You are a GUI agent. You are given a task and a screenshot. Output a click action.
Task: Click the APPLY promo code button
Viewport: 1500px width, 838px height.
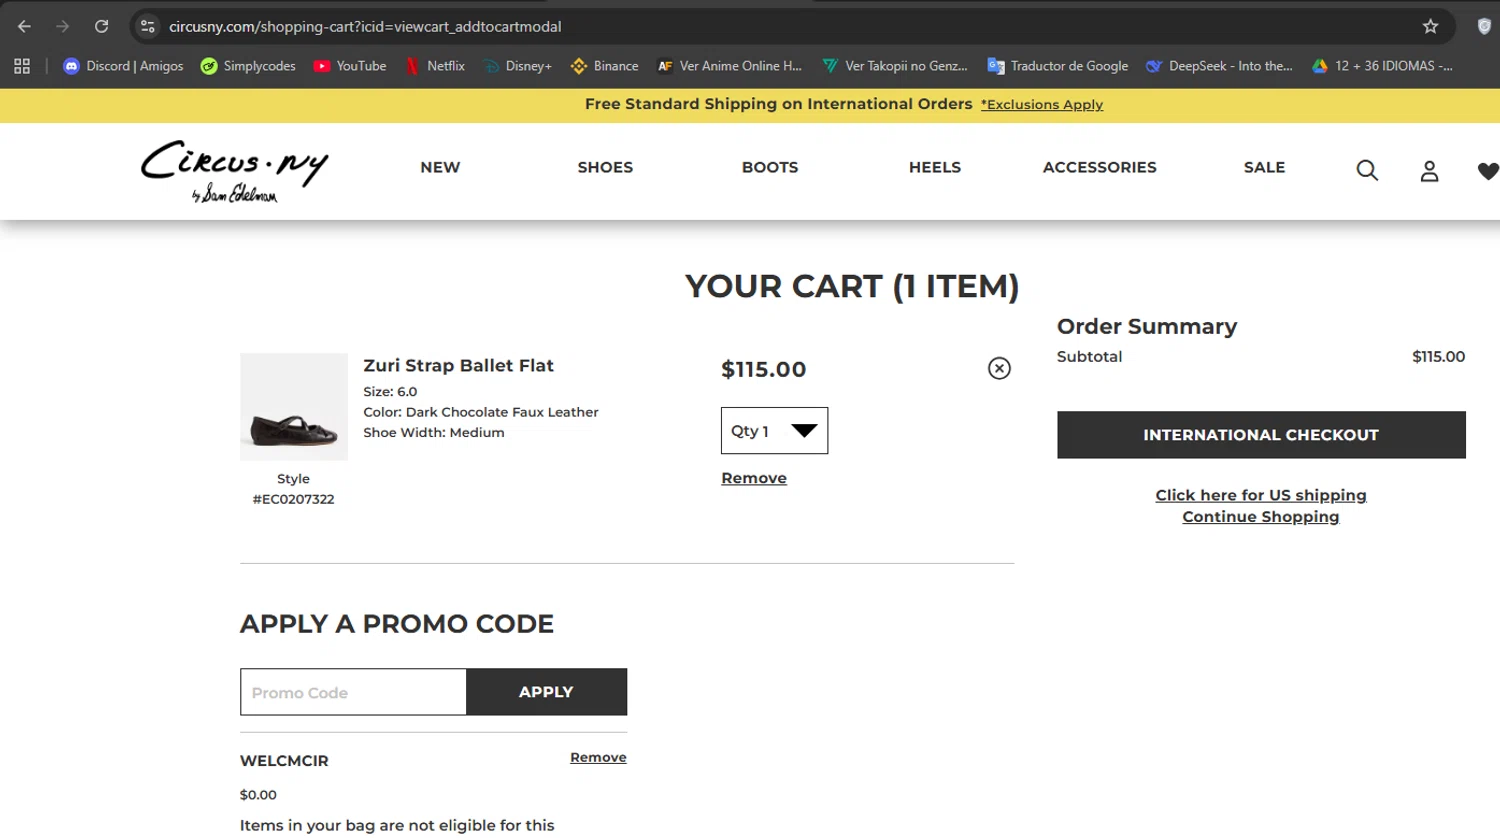click(x=546, y=692)
